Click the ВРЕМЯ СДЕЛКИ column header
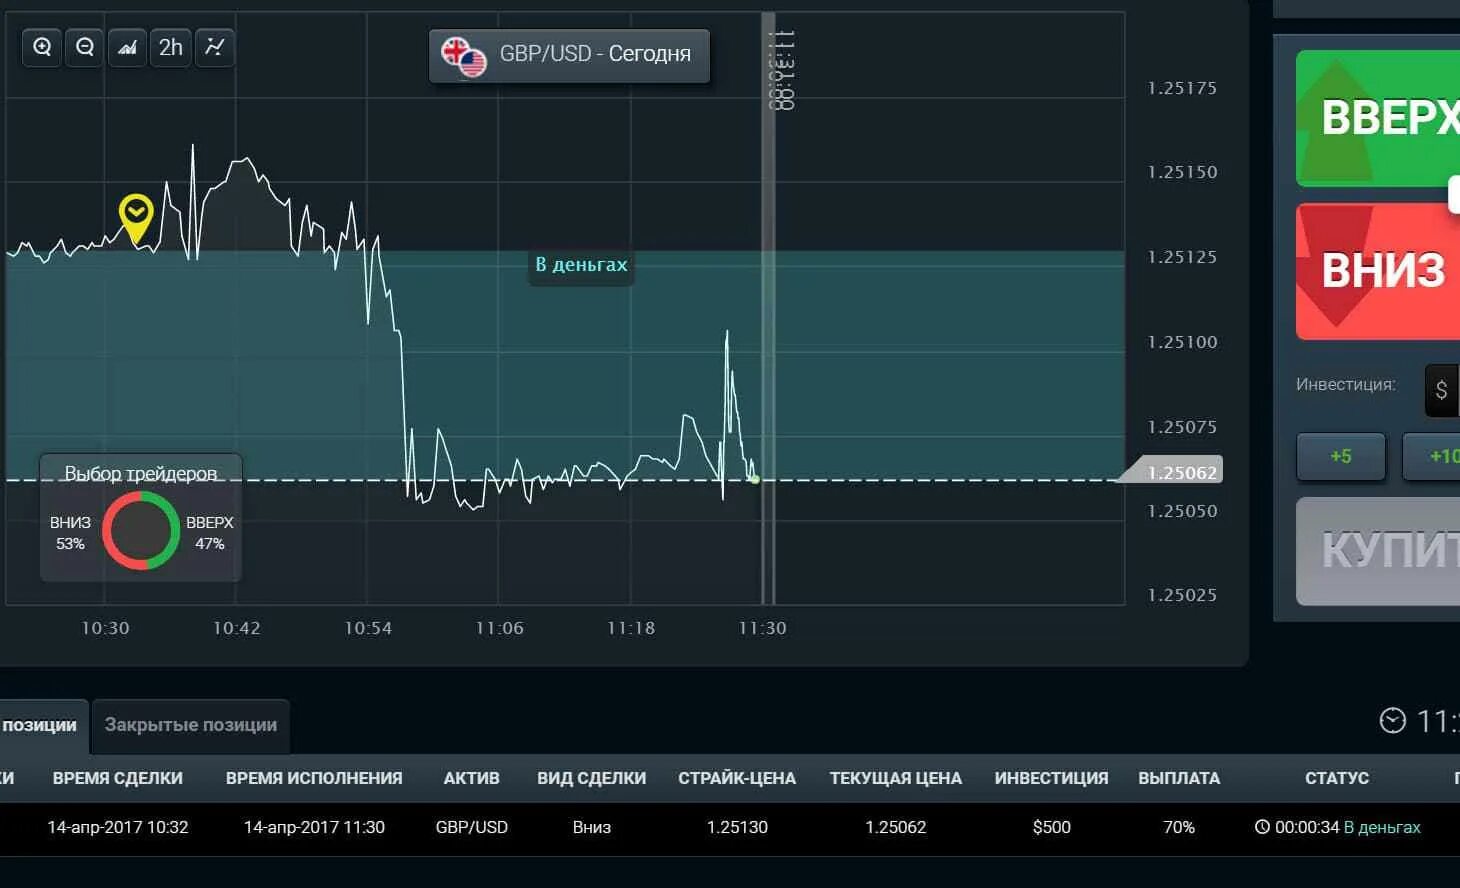Screen dimensions: 1460x888 tap(118, 778)
